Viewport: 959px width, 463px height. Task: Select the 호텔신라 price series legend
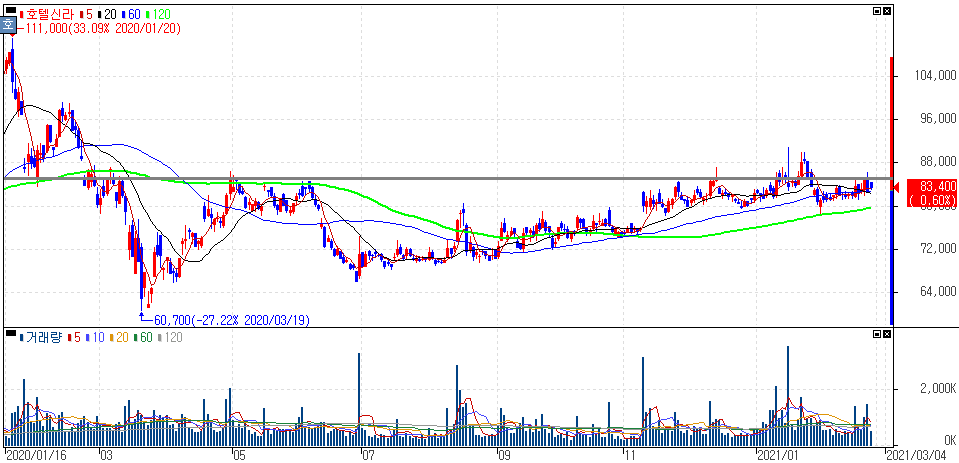(x=46, y=13)
